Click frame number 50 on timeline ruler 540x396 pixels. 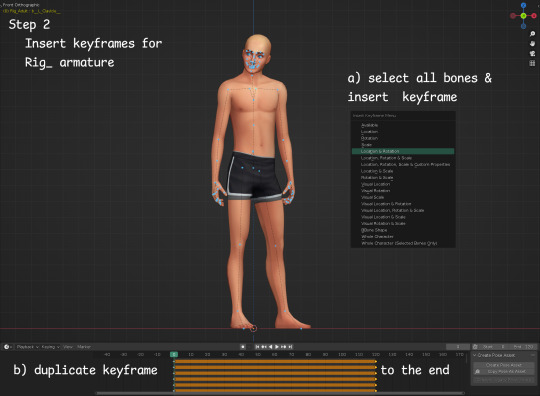258,354
